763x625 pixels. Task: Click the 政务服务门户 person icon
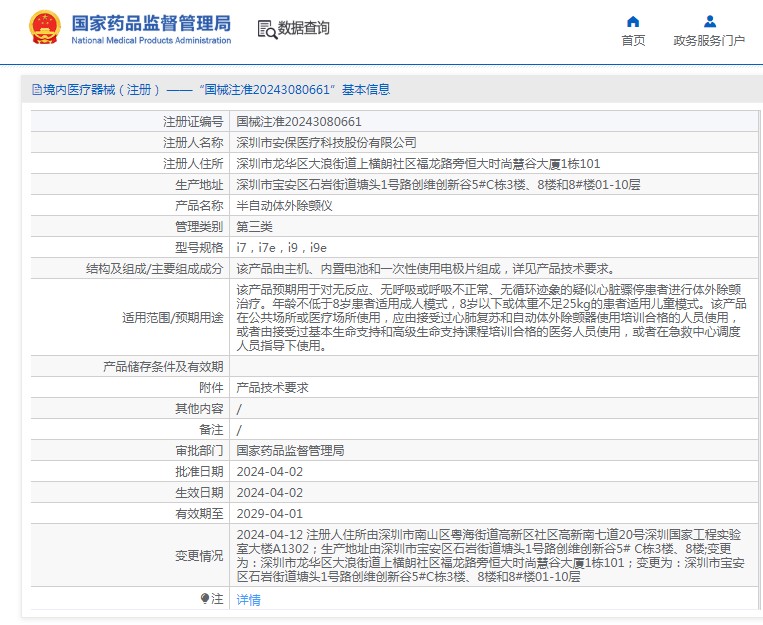click(x=709, y=21)
